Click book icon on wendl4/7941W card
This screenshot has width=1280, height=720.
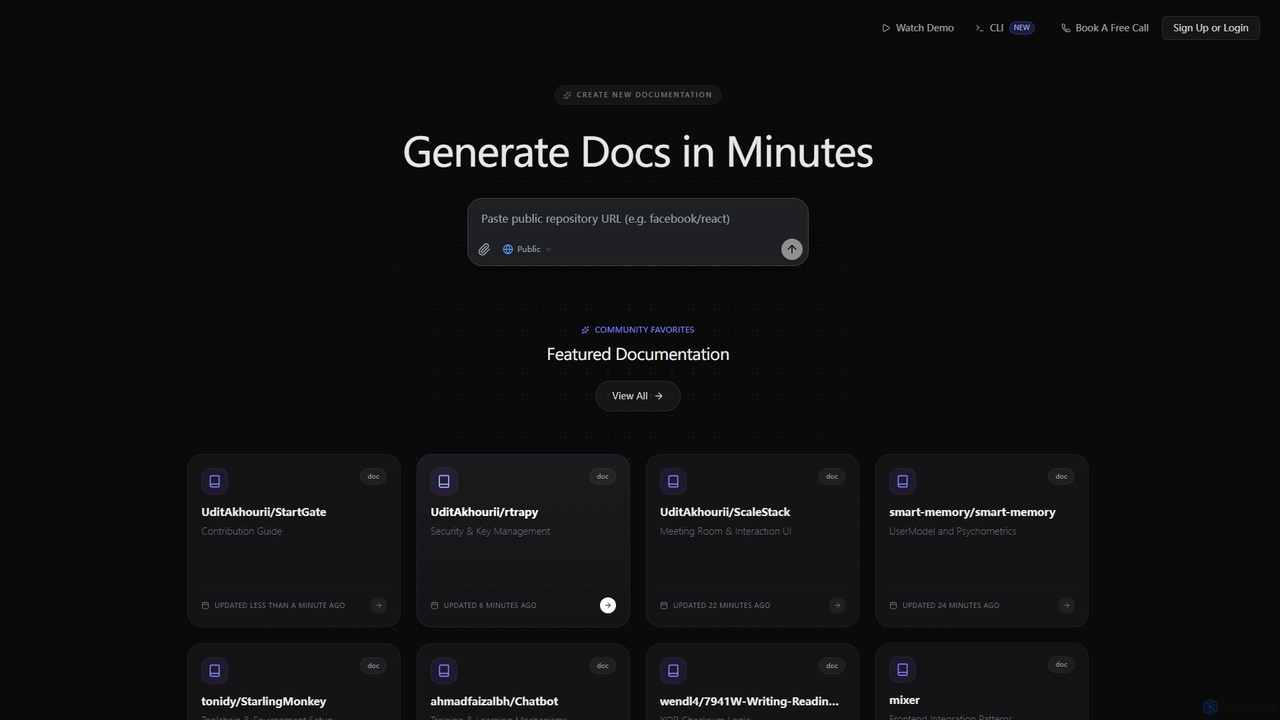pyautogui.click(x=673, y=670)
